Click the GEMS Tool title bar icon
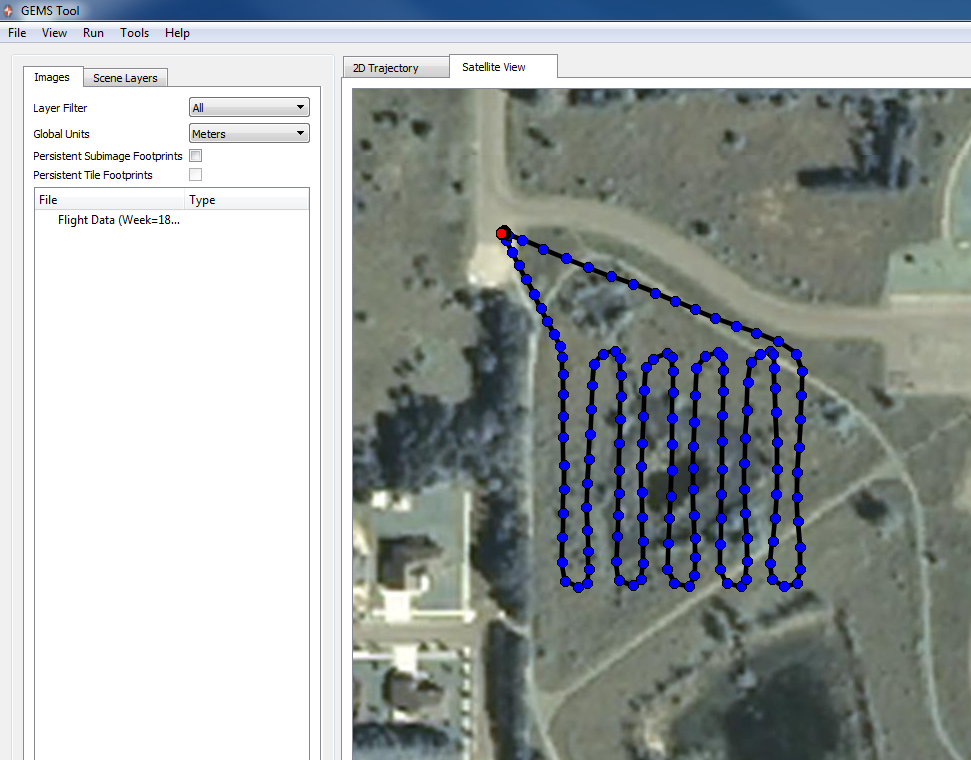The width and height of the screenshot is (971, 760). (8, 9)
